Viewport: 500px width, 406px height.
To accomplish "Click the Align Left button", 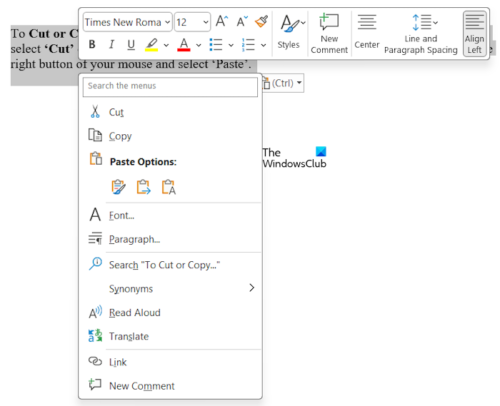I will [474, 33].
